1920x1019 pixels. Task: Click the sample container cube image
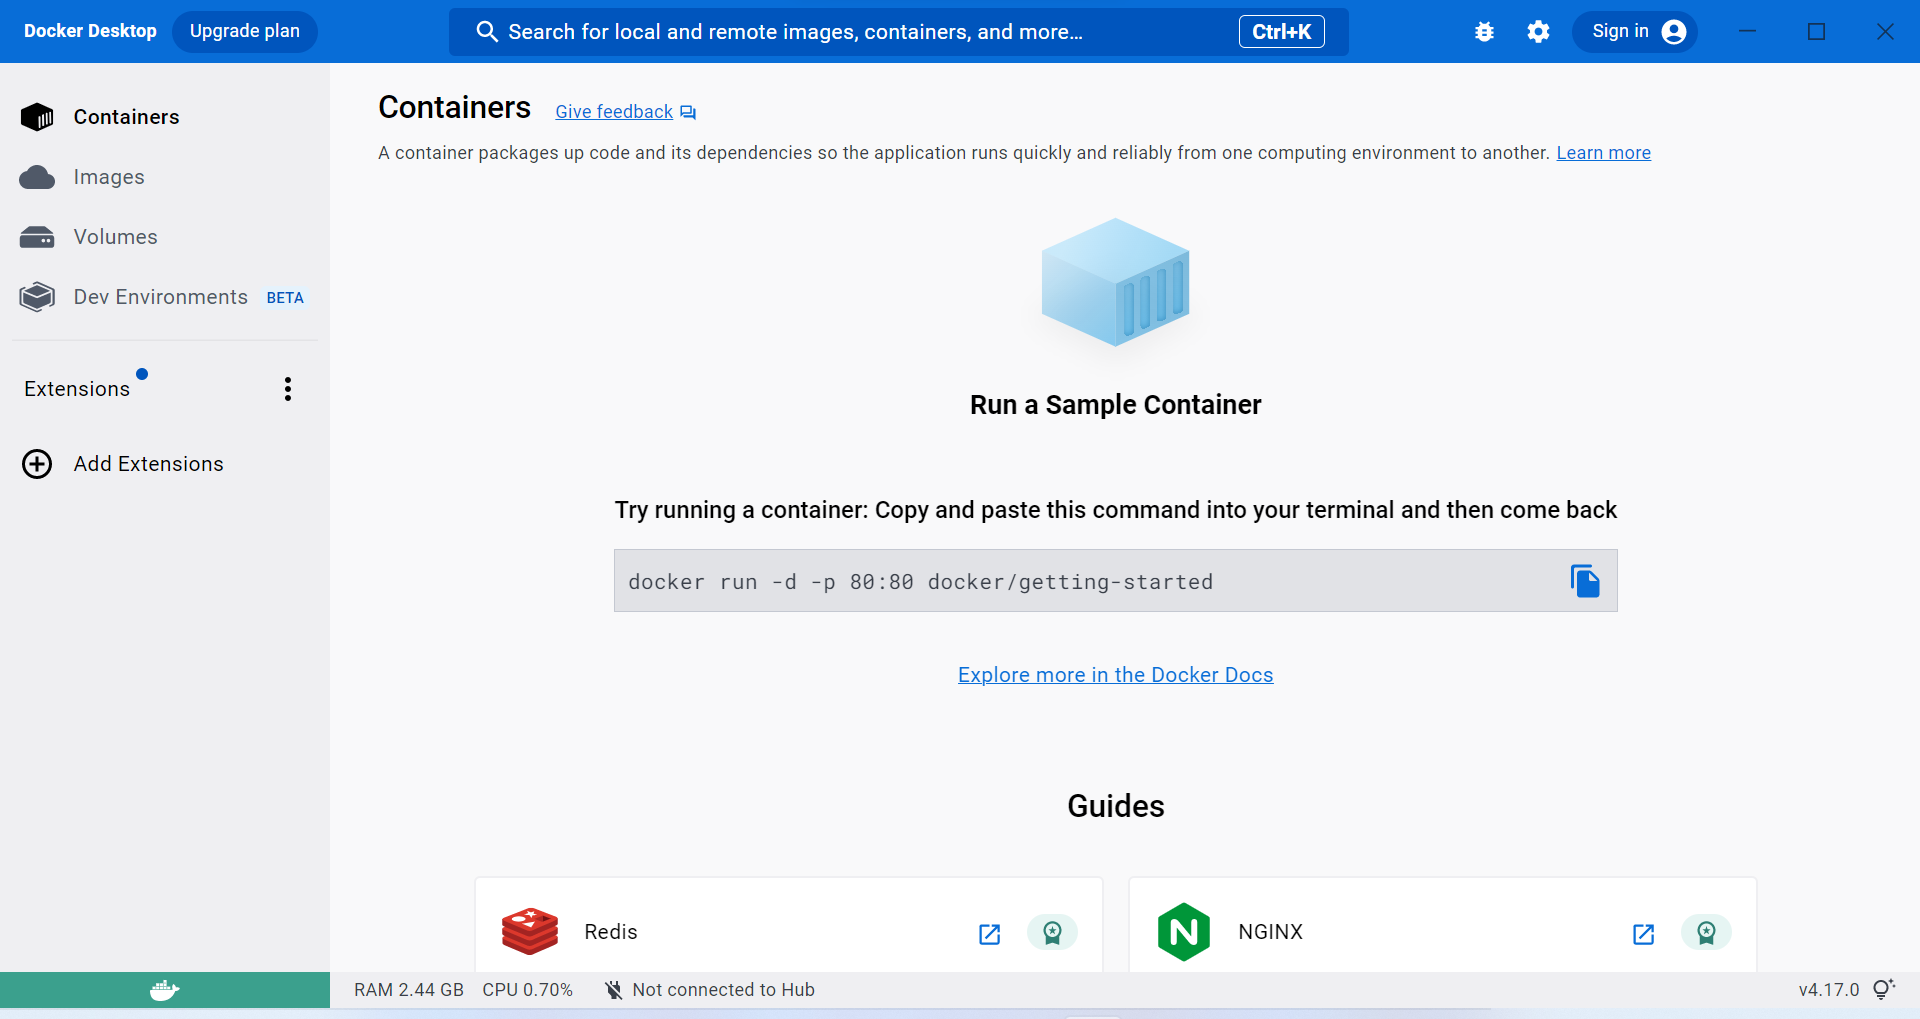tap(1115, 283)
